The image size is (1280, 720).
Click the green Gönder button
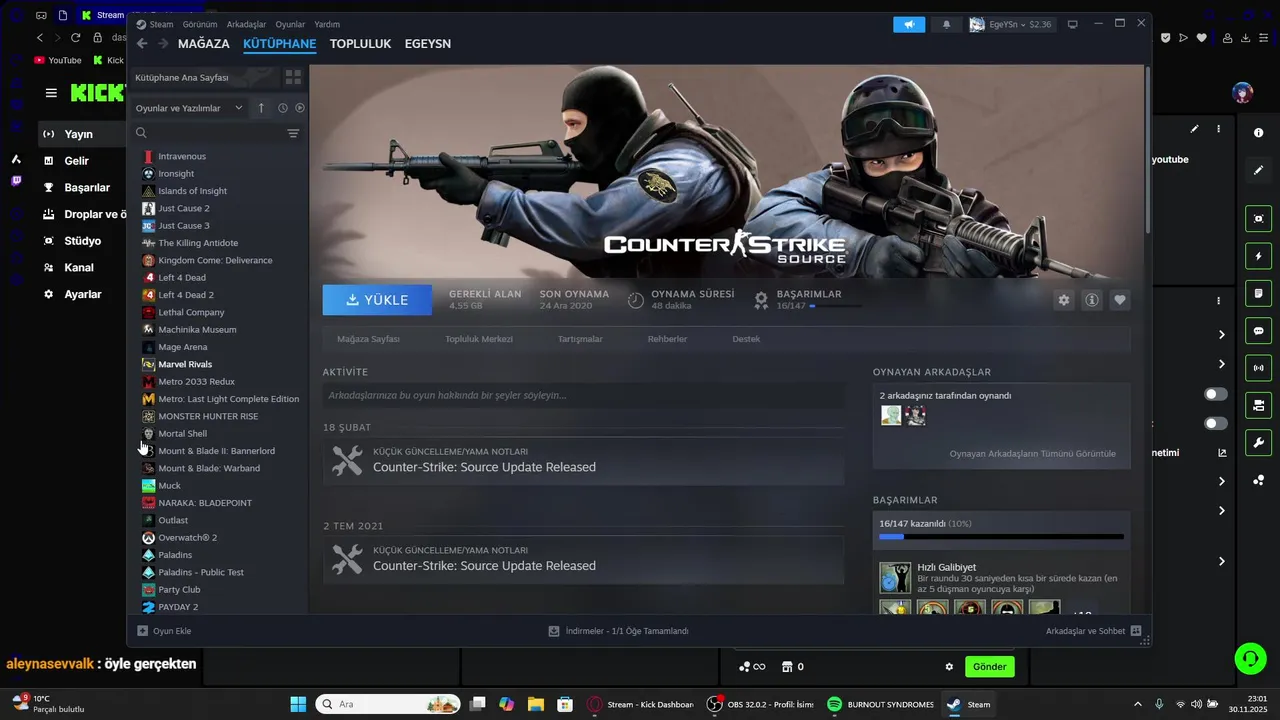(989, 666)
